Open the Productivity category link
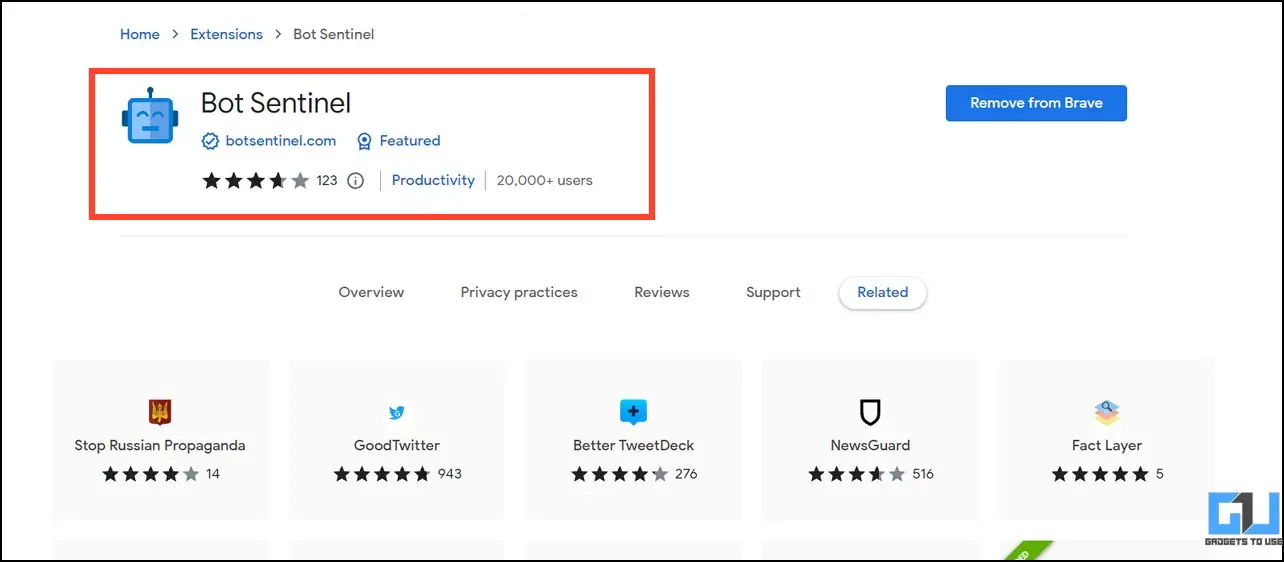Image resolution: width=1284 pixels, height=562 pixels. pos(433,180)
